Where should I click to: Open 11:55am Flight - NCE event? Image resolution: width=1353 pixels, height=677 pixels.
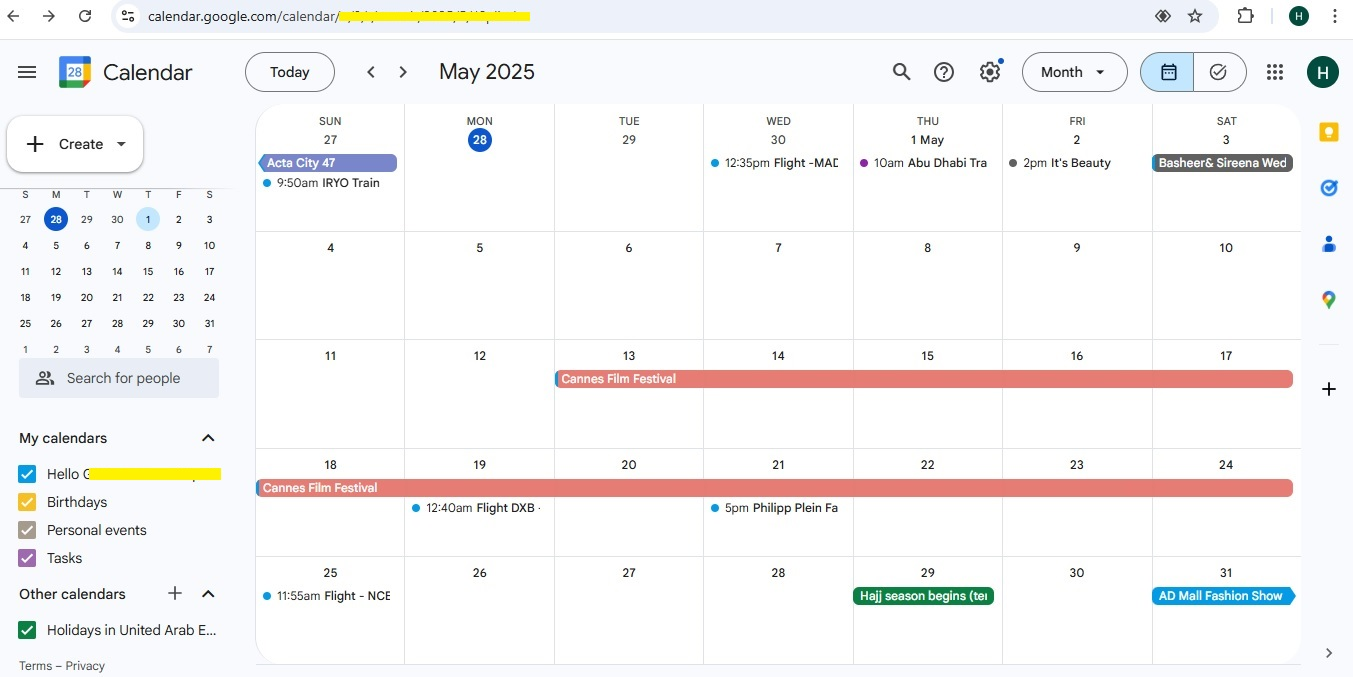tap(328, 596)
